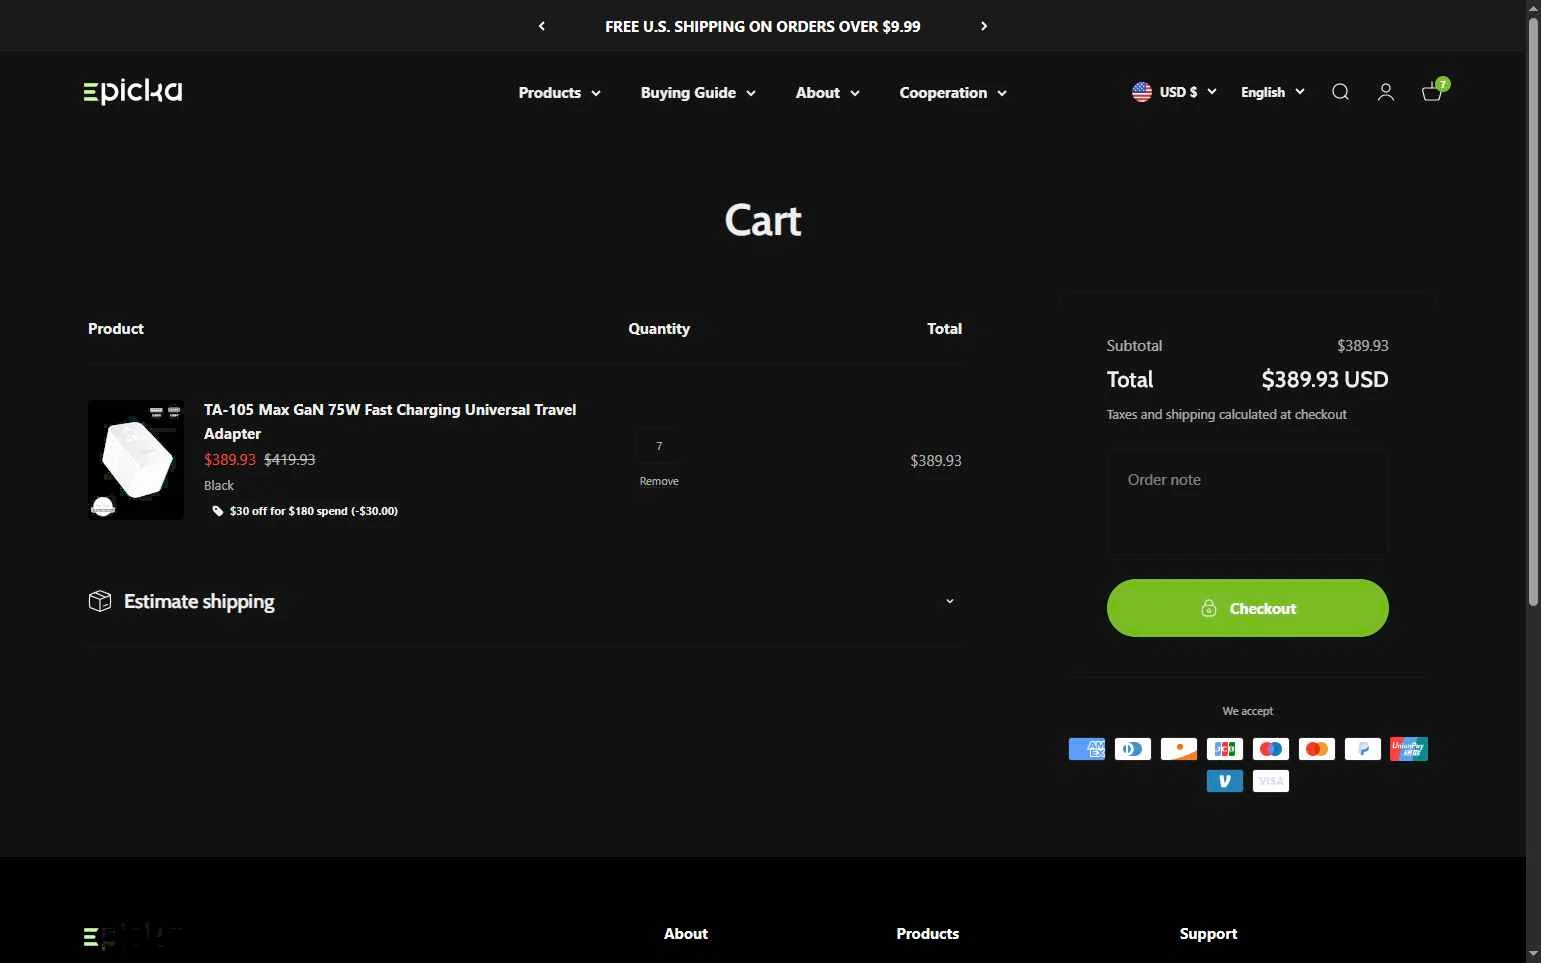
Task: Expand the Estimate shipping section
Action: 525,601
